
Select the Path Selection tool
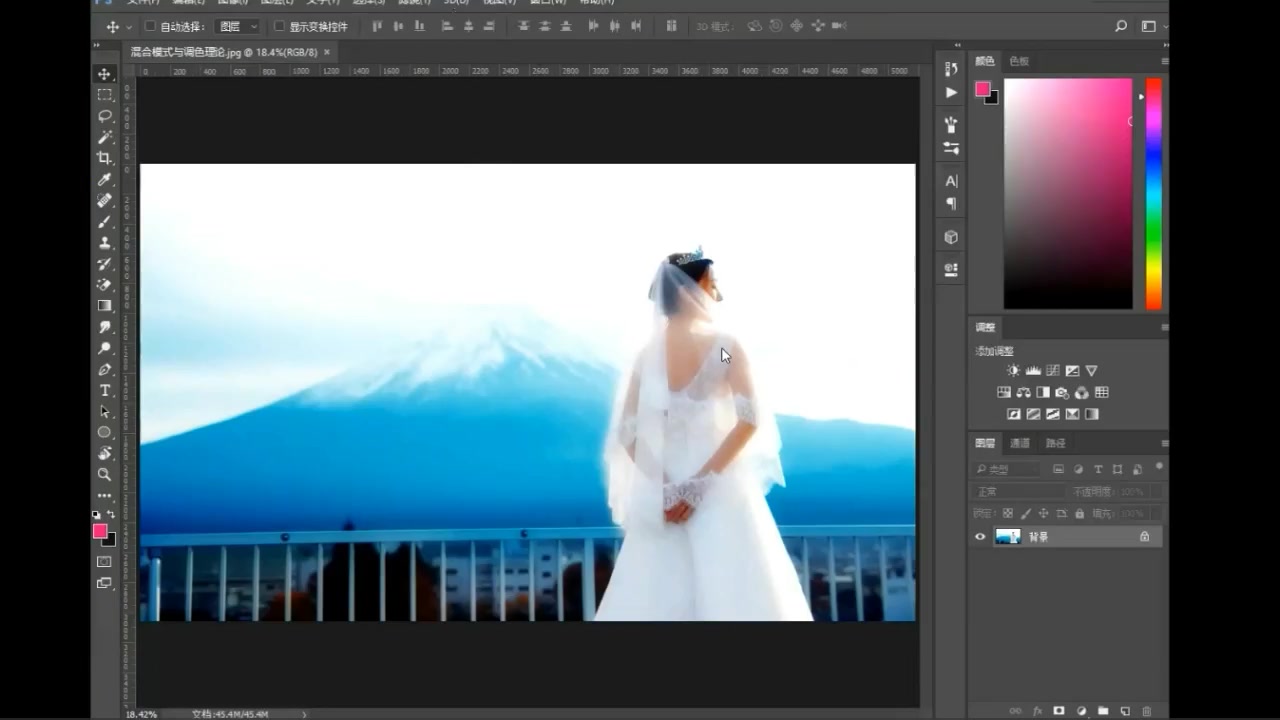click(x=104, y=411)
